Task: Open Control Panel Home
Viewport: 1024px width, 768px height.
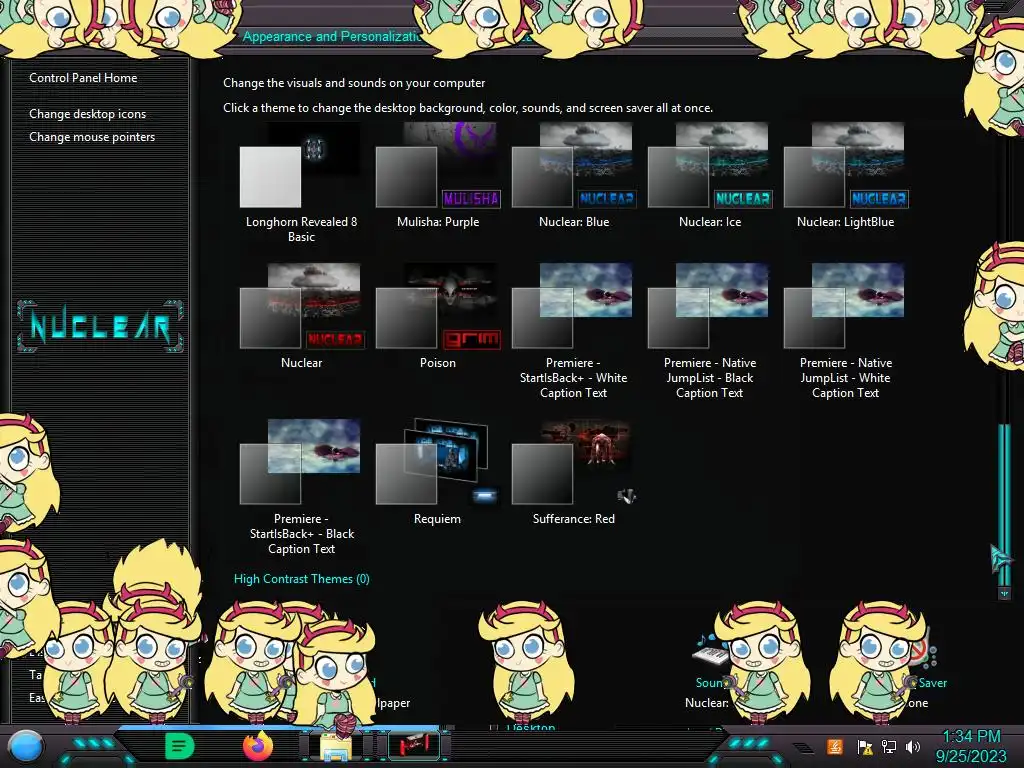Action: pyautogui.click(x=83, y=78)
